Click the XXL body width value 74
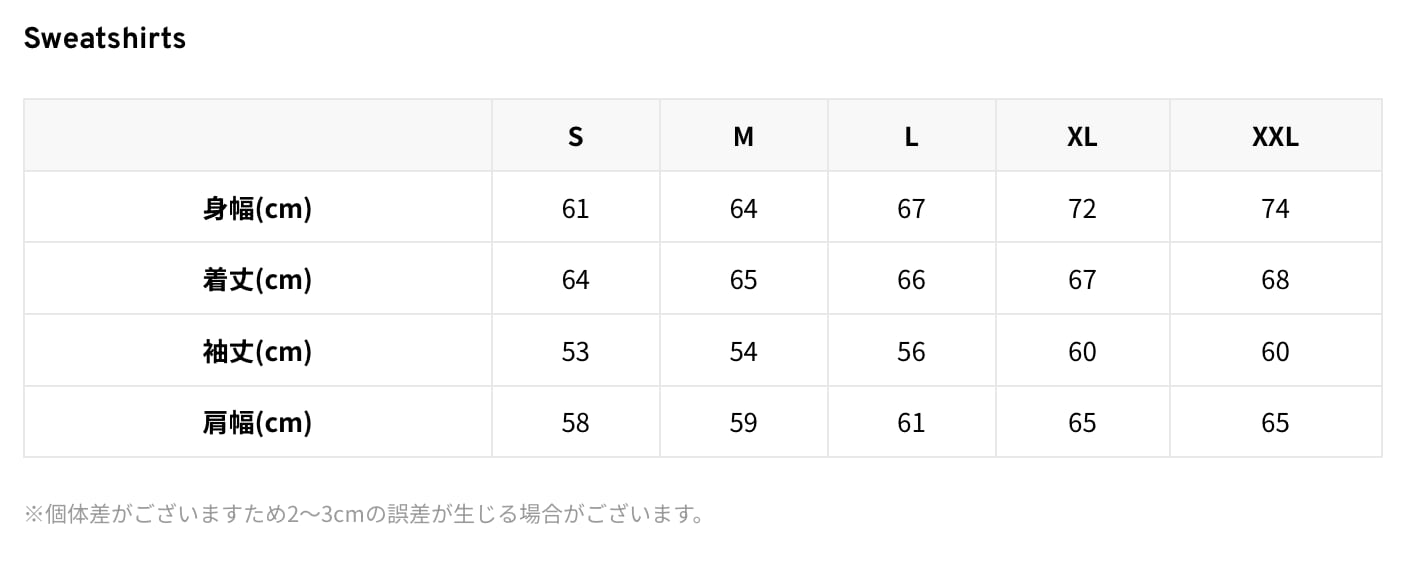The image size is (1418, 568). (x=1275, y=209)
